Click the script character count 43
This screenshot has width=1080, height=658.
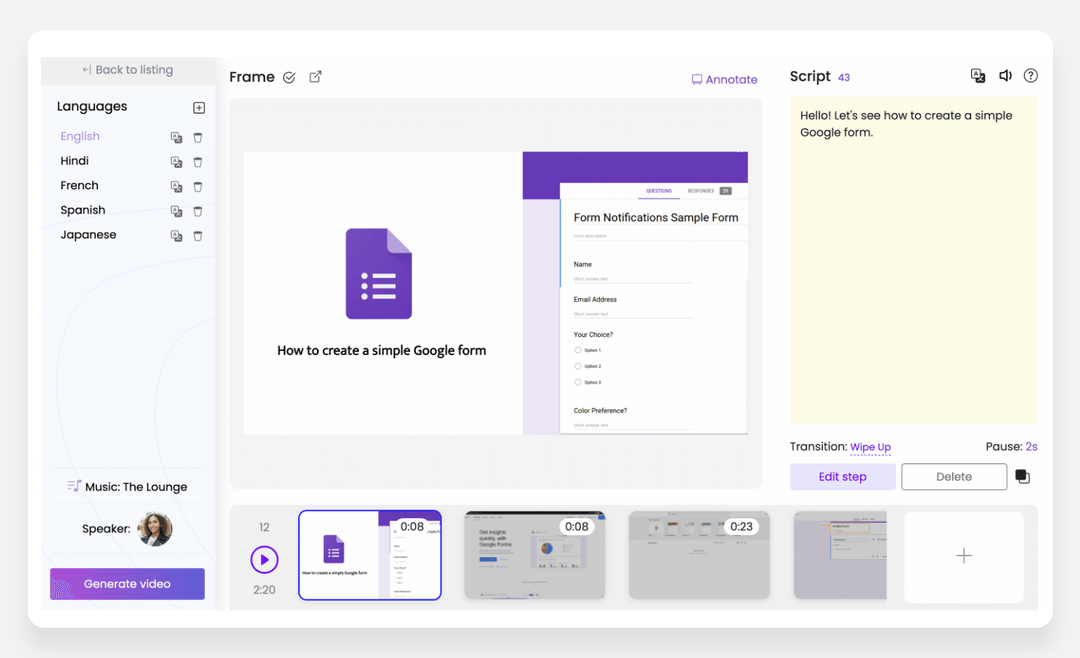coord(844,78)
